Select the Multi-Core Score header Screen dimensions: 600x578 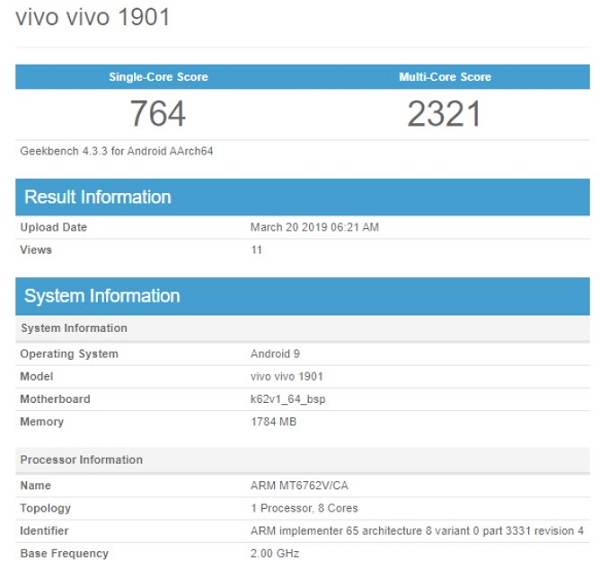pyautogui.click(x=444, y=77)
